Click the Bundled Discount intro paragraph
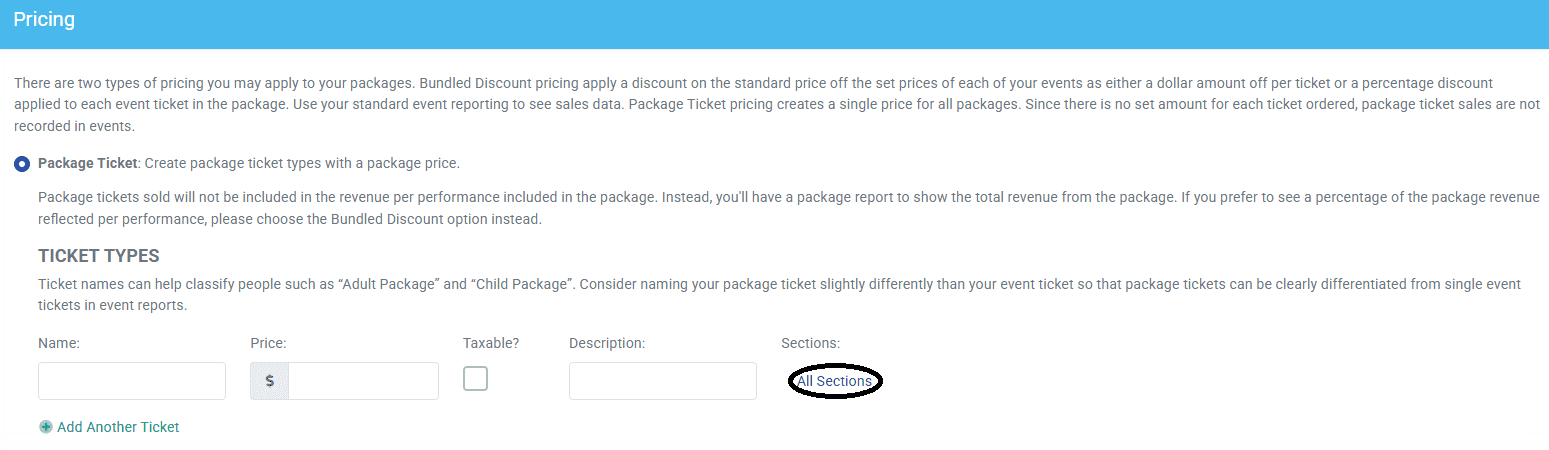 [x=776, y=105]
